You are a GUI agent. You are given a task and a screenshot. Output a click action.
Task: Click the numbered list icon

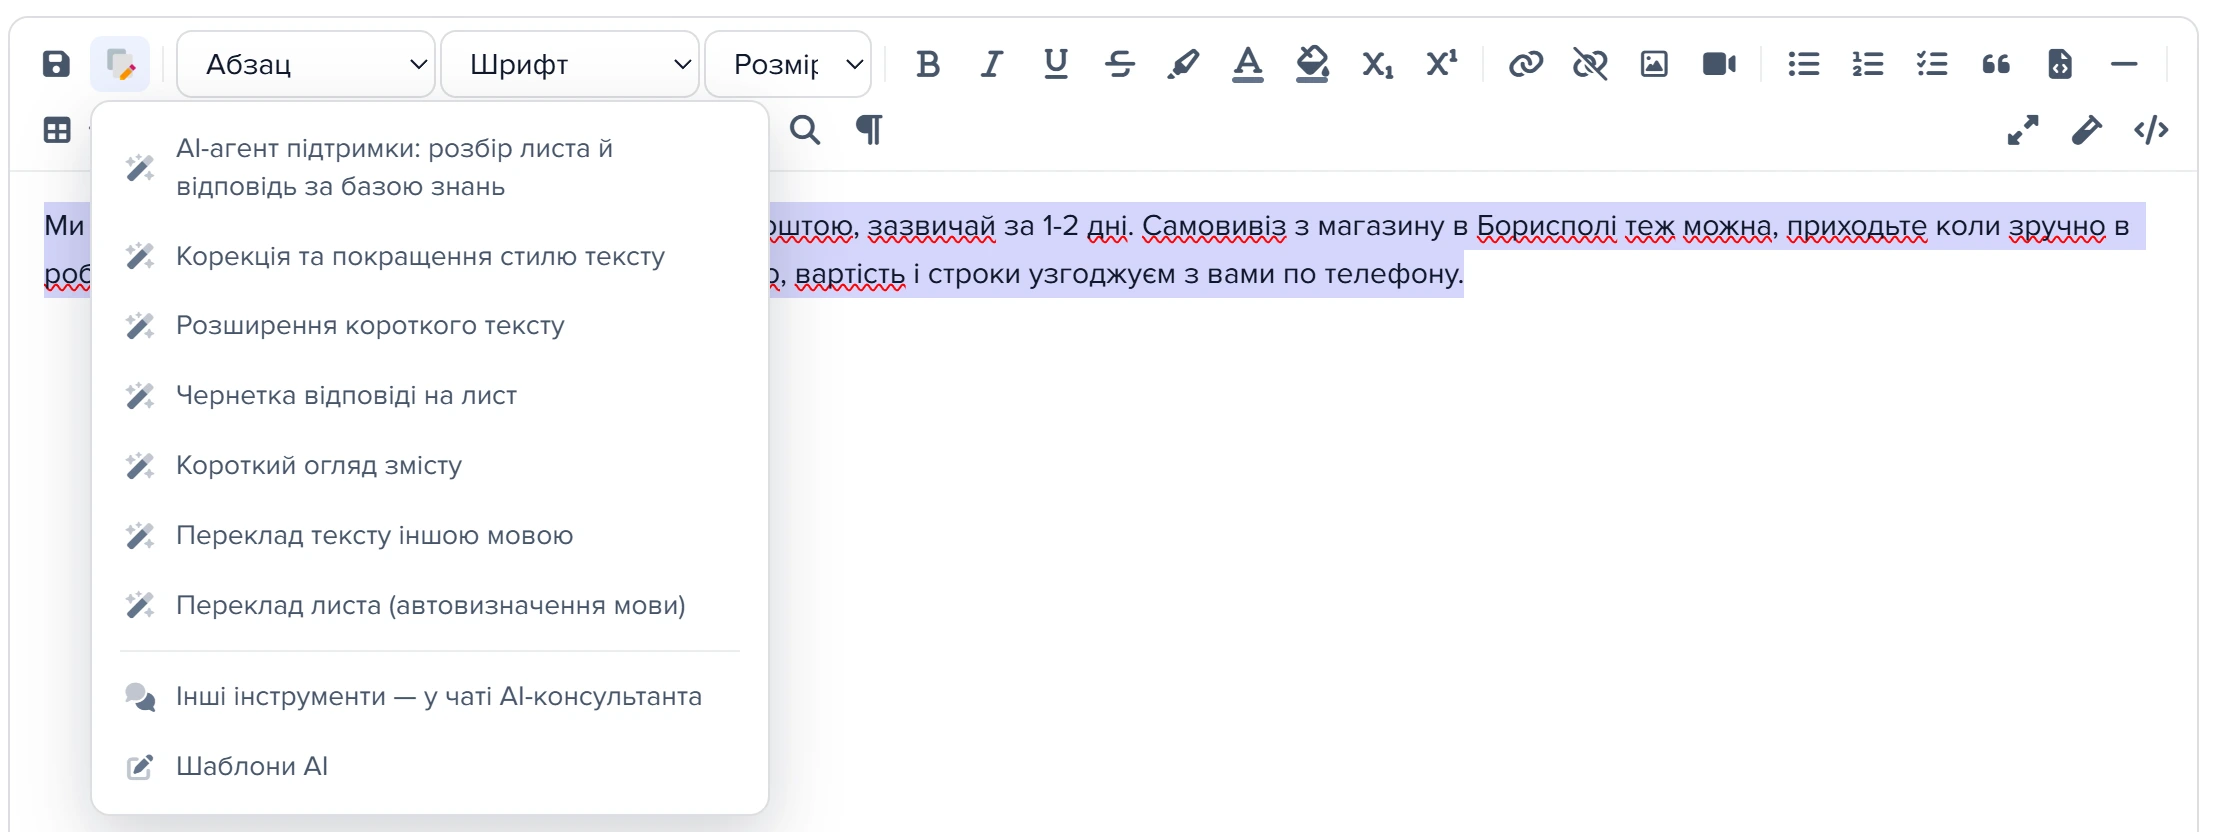tap(1868, 64)
